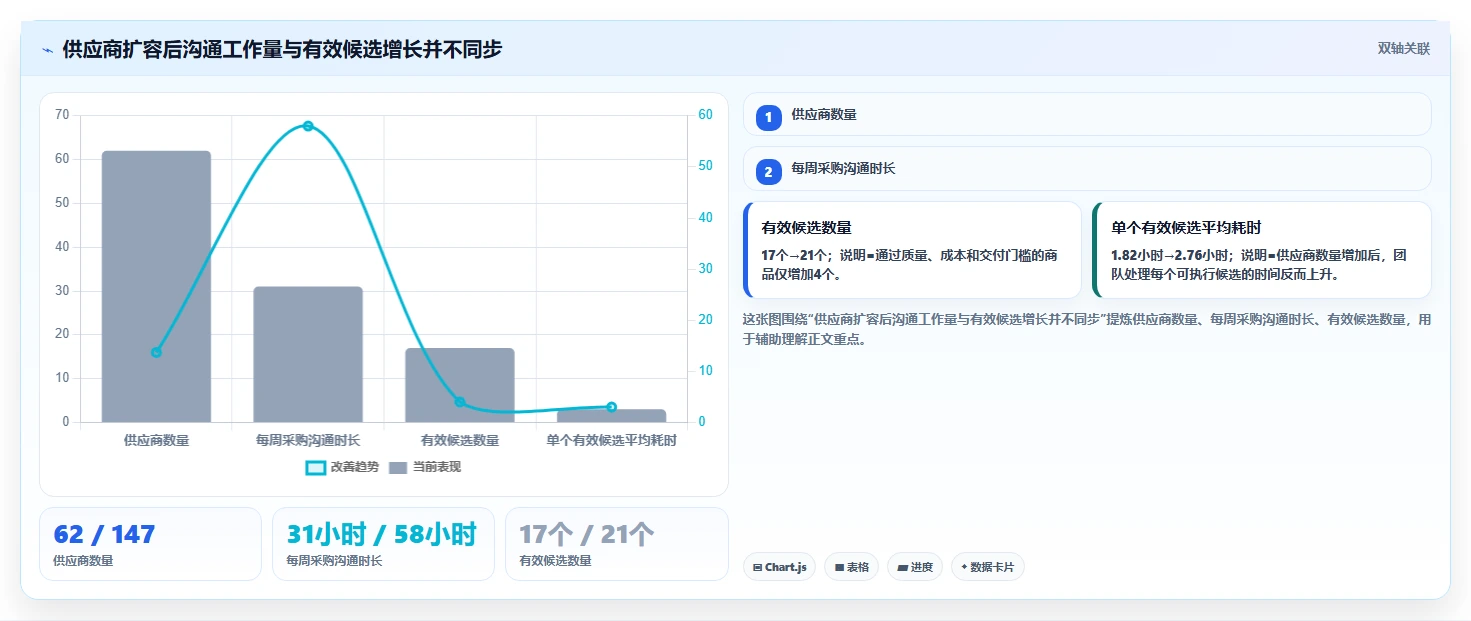Click the x-axis label 有效候选数量
Image resolution: width=1471 pixels, height=621 pixels.
pos(460,440)
